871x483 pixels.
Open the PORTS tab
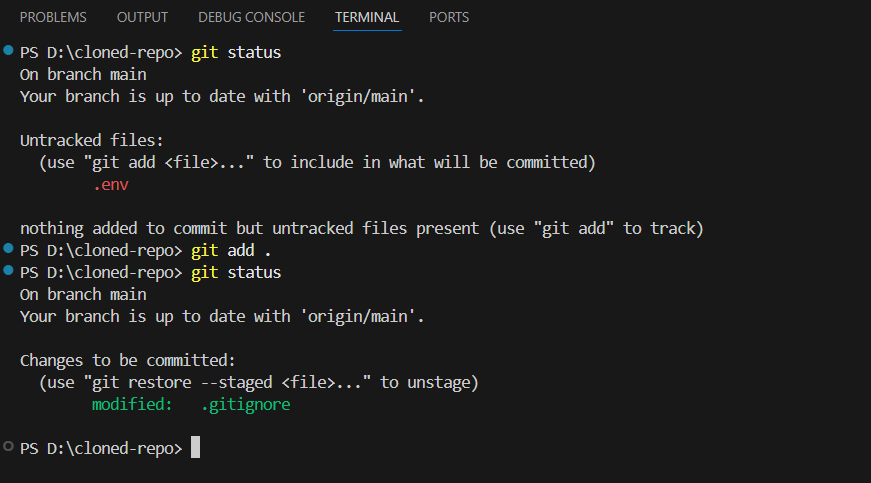(x=449, y=17)
